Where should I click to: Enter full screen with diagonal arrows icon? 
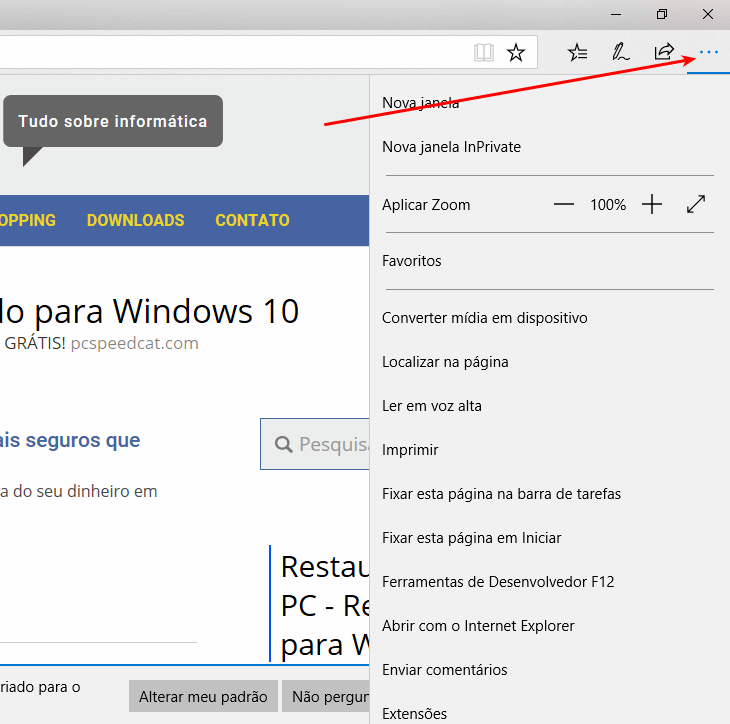(x=696, y=205)
